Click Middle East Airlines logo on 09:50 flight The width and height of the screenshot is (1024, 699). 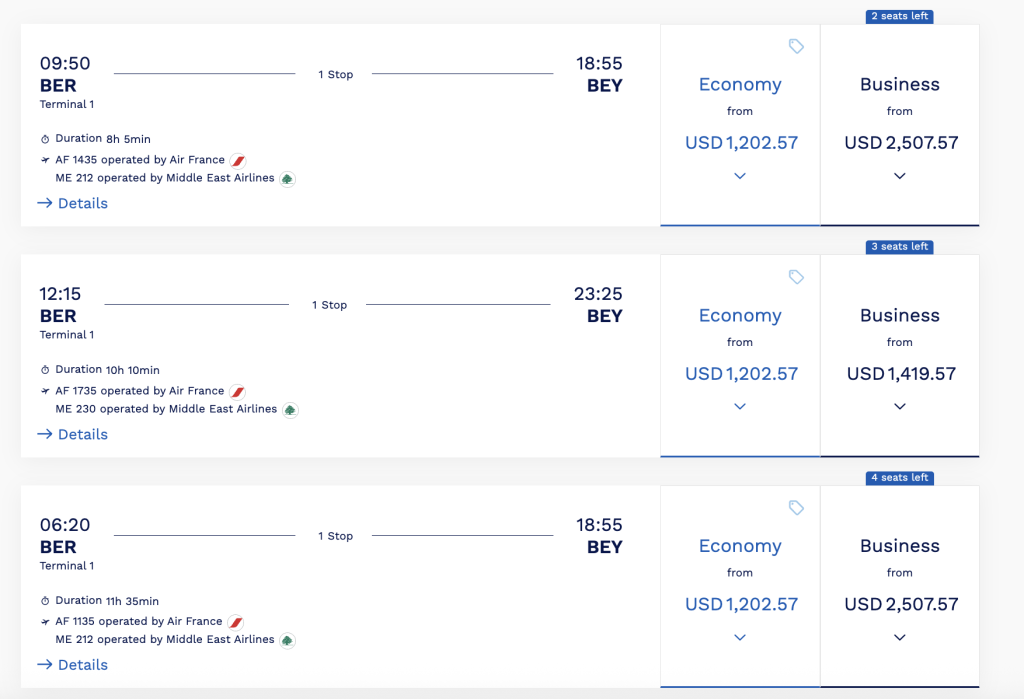(287, 179)
